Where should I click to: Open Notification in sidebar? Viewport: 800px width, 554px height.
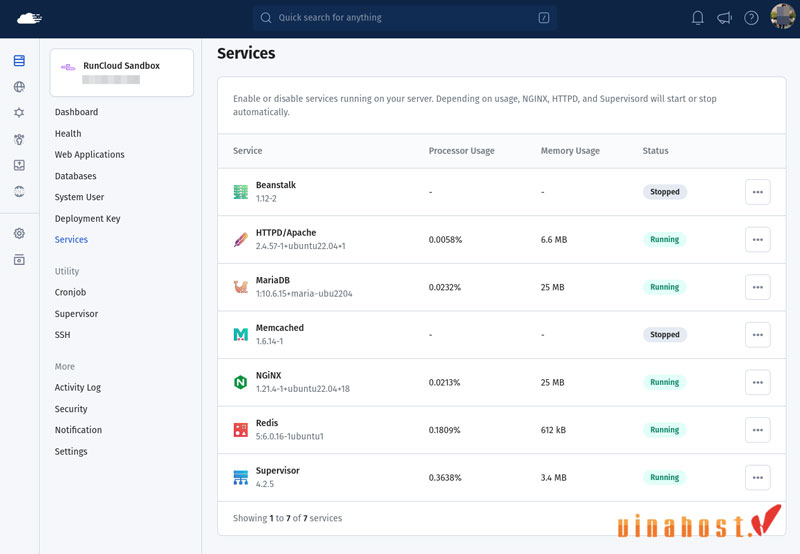pos(78,430)
